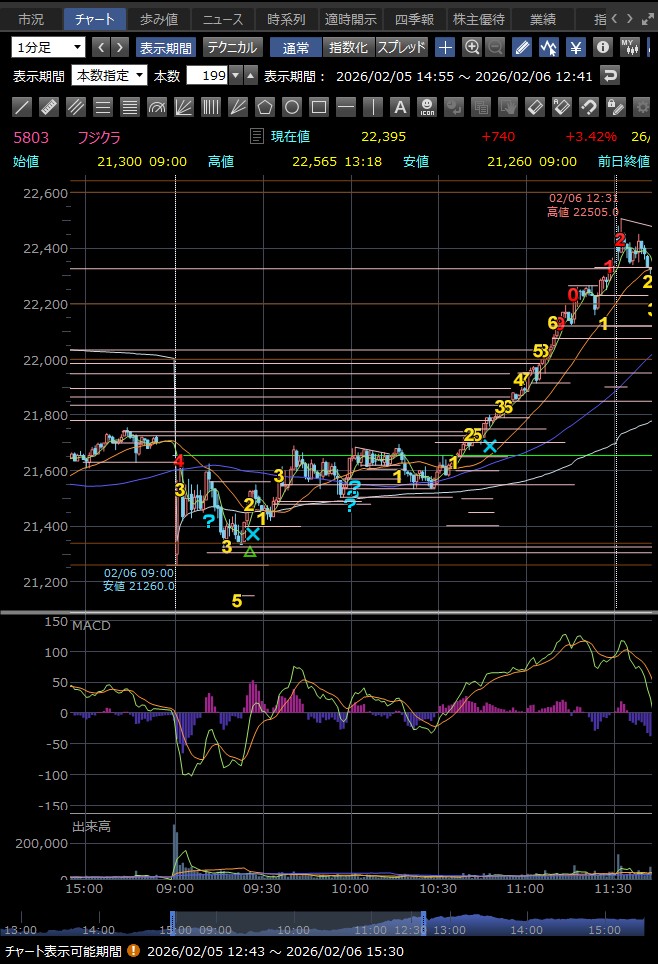
Task: Pick the ellipse drawing tool
Action: click(292, 107)
